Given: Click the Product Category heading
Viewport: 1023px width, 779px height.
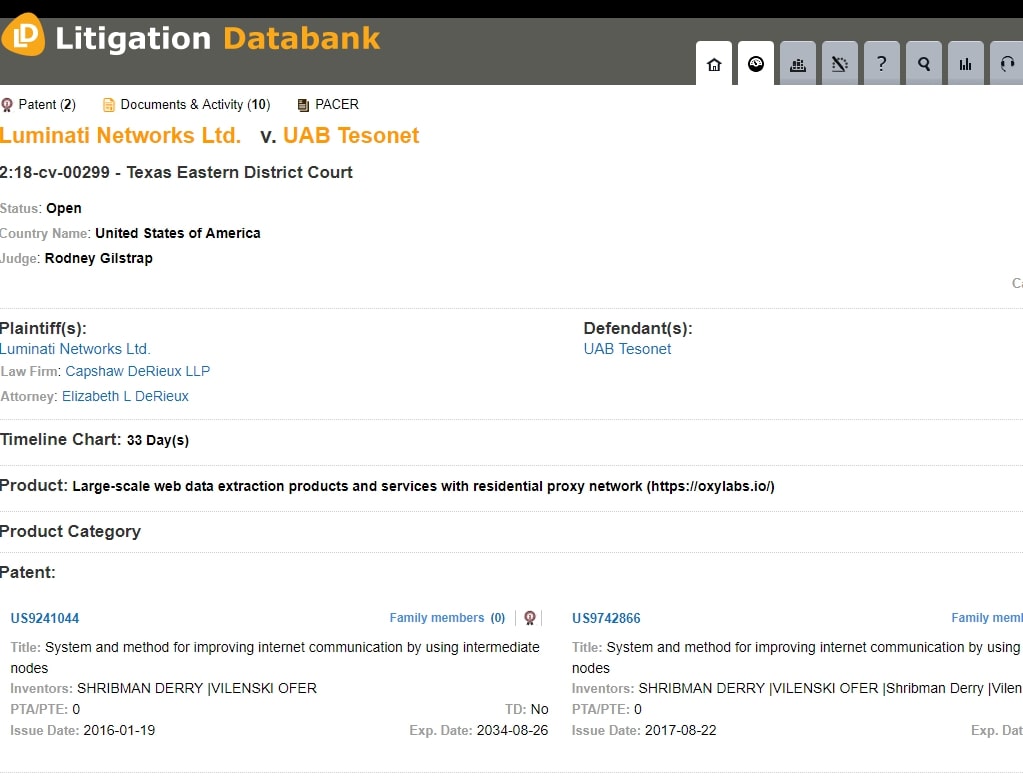Looking at the screenshot, I should tap(70, 532).
